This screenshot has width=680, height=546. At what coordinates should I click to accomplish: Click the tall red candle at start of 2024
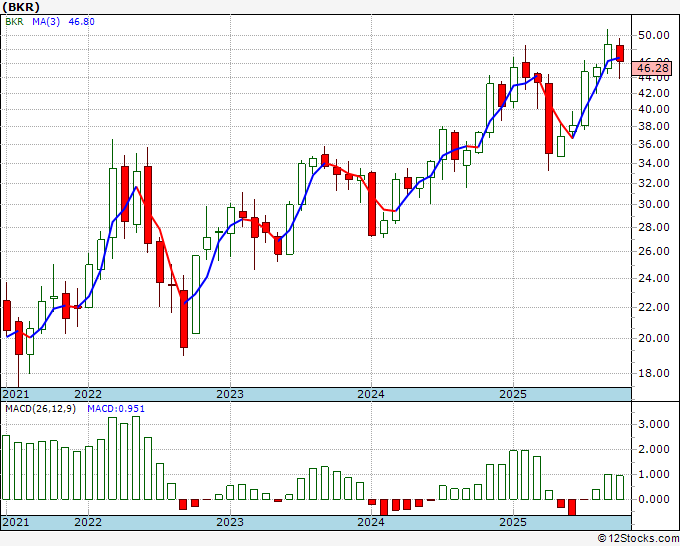point(372,204)
